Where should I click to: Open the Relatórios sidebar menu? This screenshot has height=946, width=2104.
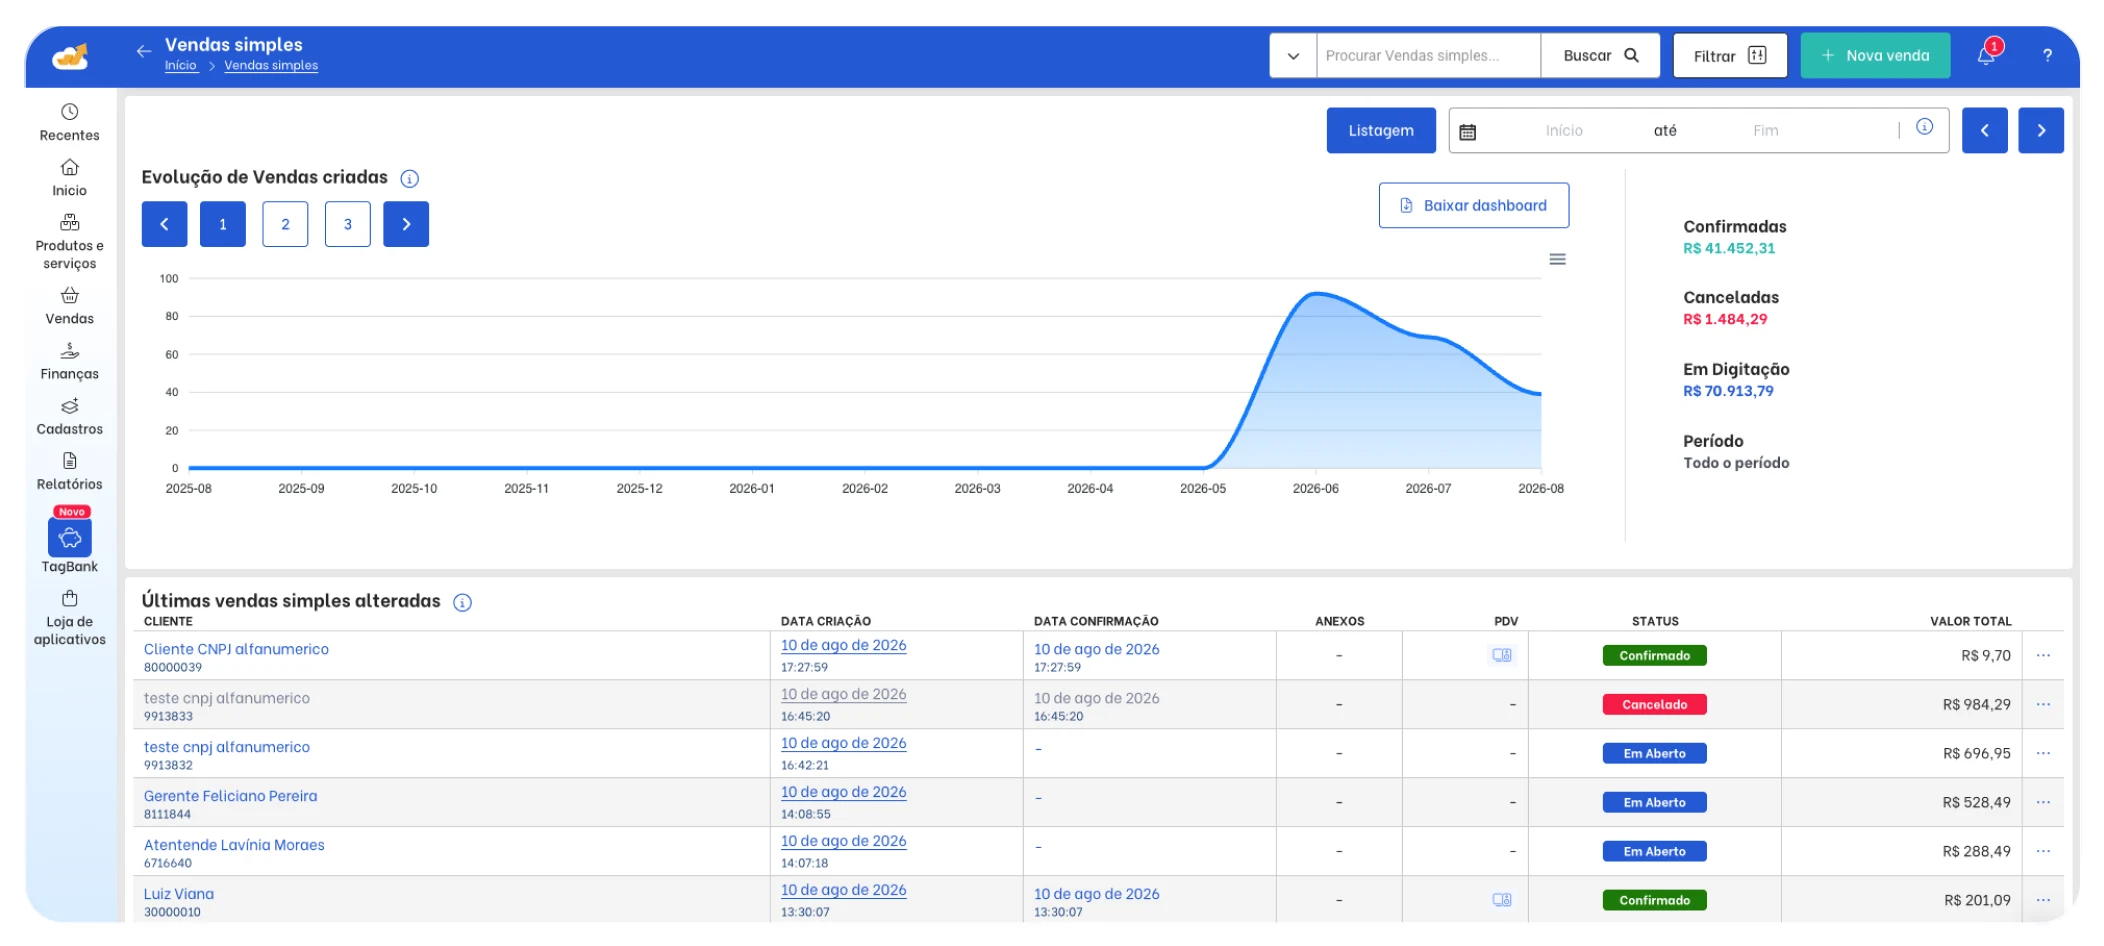(x=69, y=471)
